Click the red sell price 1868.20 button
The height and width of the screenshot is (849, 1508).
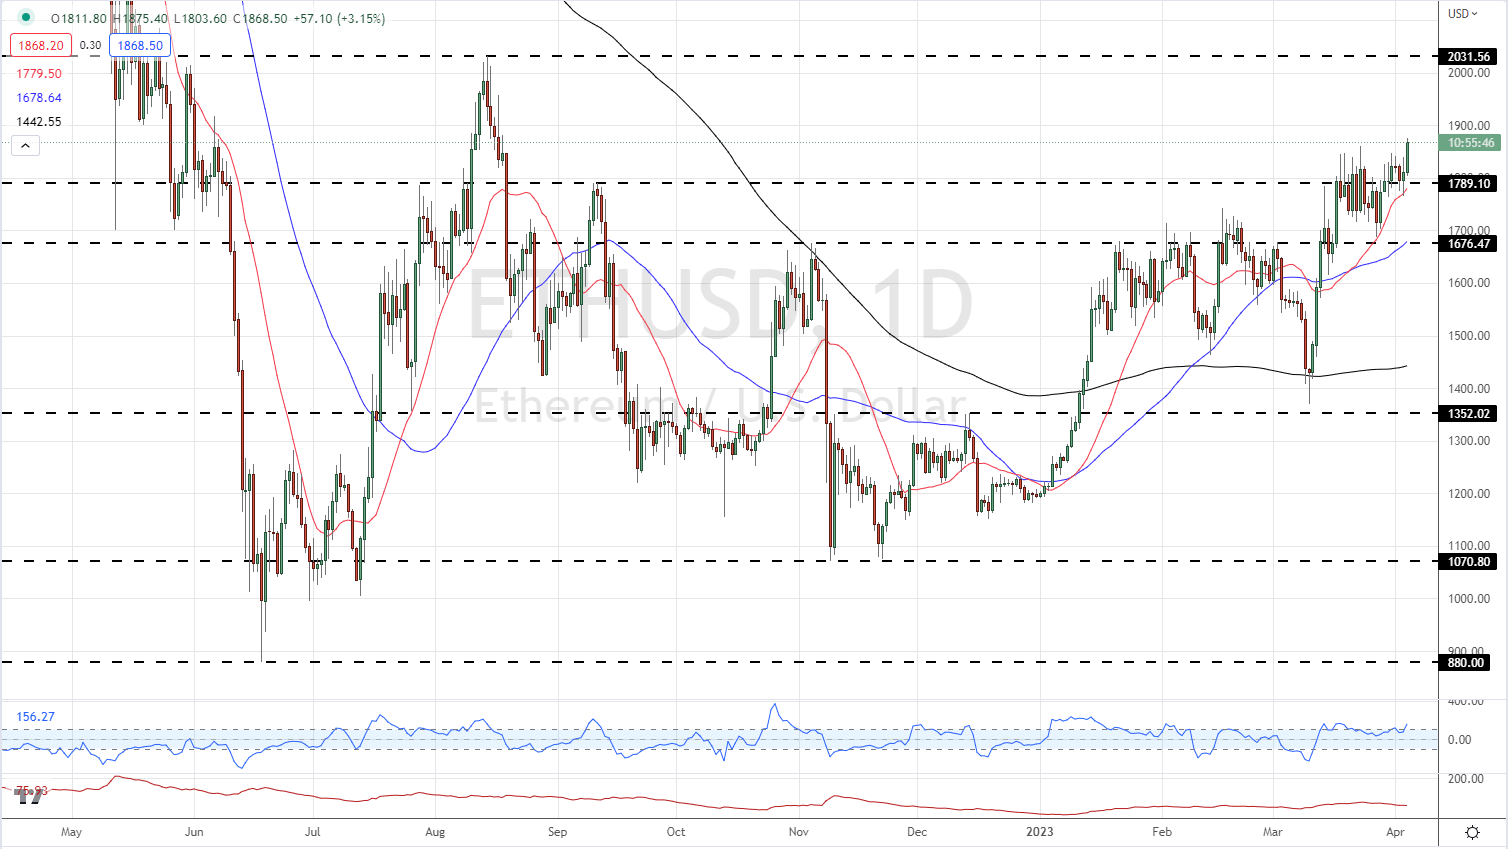click(x=40, y=45)
